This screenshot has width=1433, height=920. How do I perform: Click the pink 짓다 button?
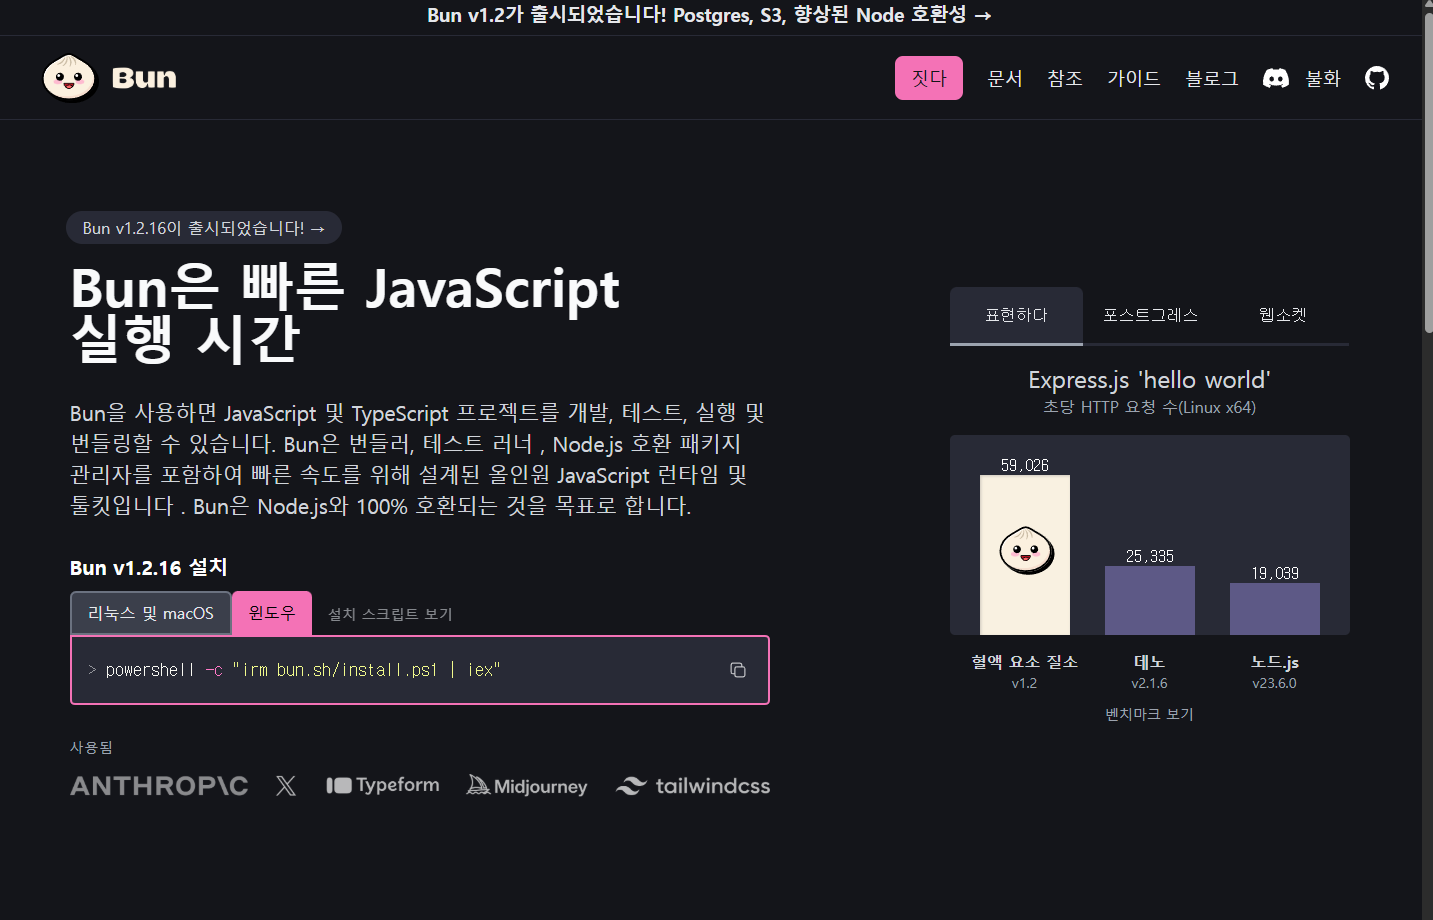click(x=929, y=78)
